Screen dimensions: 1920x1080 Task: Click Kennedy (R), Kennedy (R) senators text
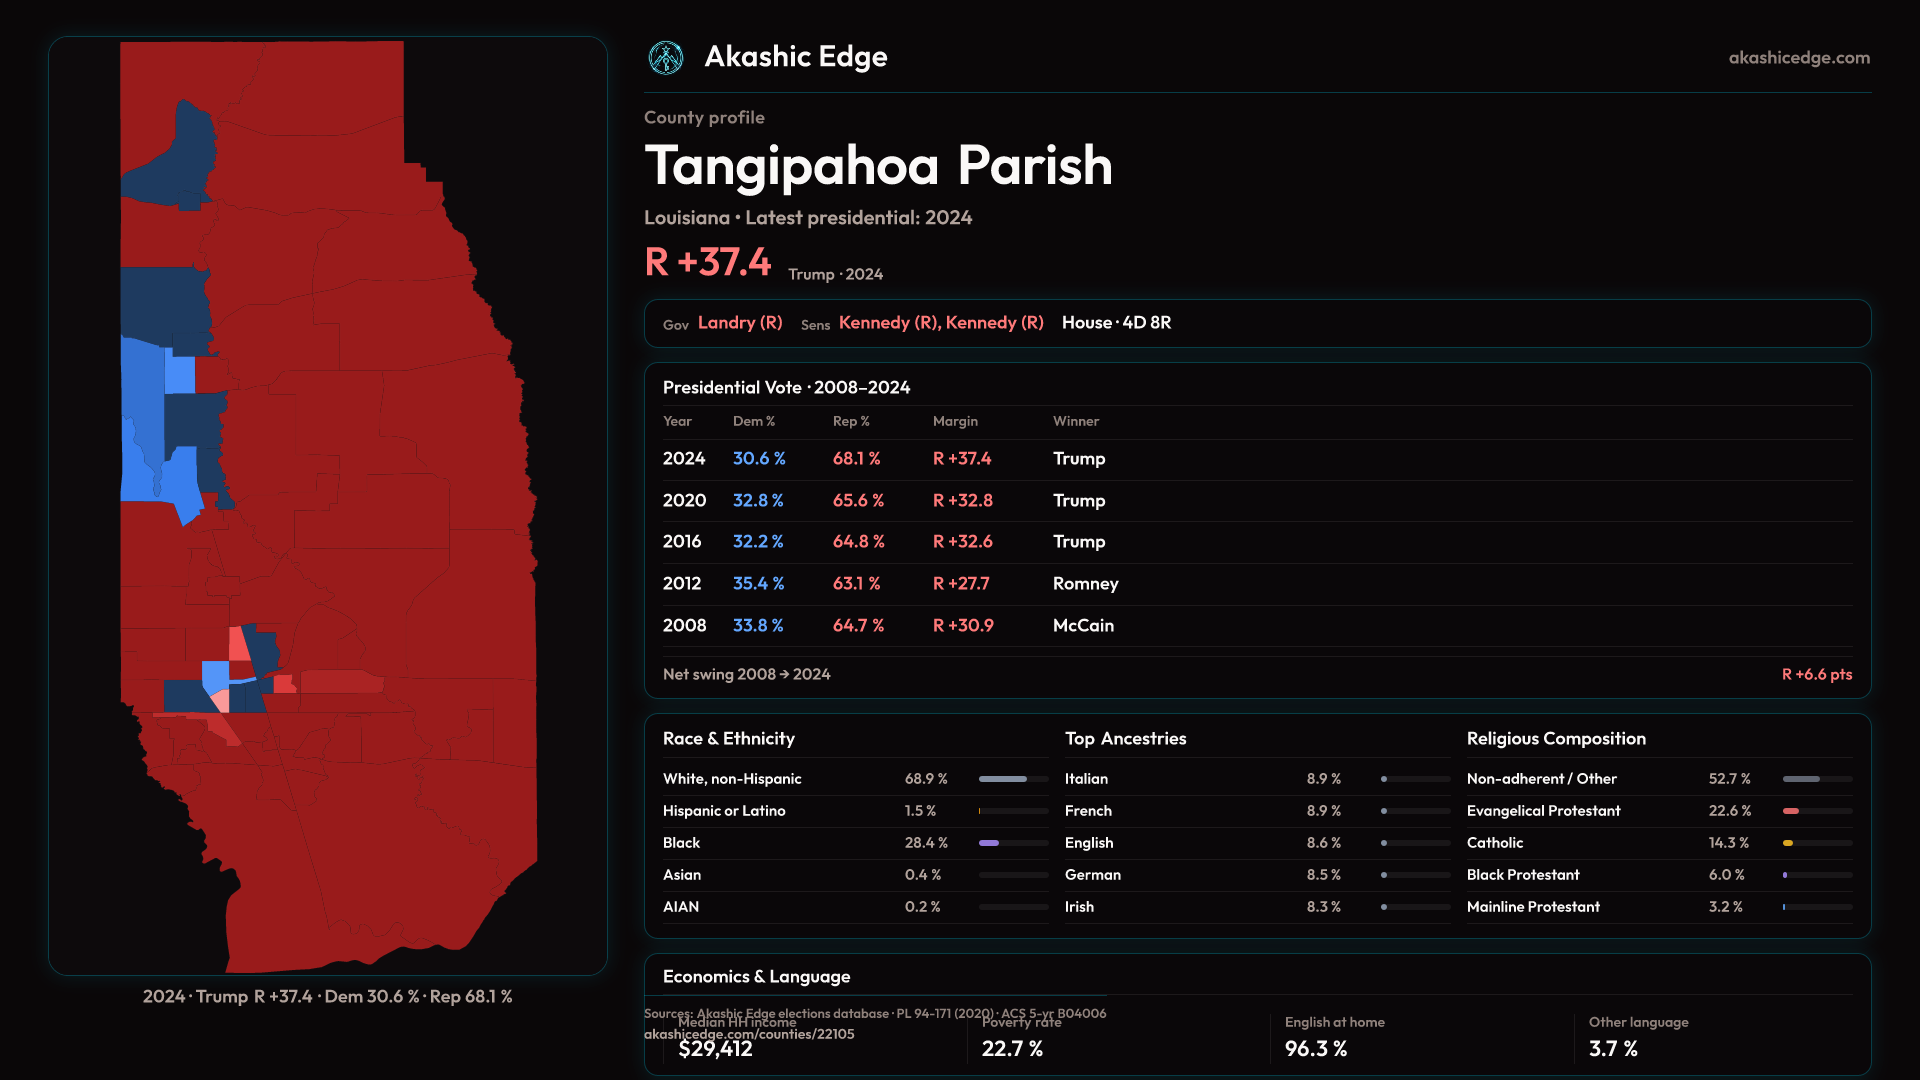pyautogui.click(x=940, y=323)
